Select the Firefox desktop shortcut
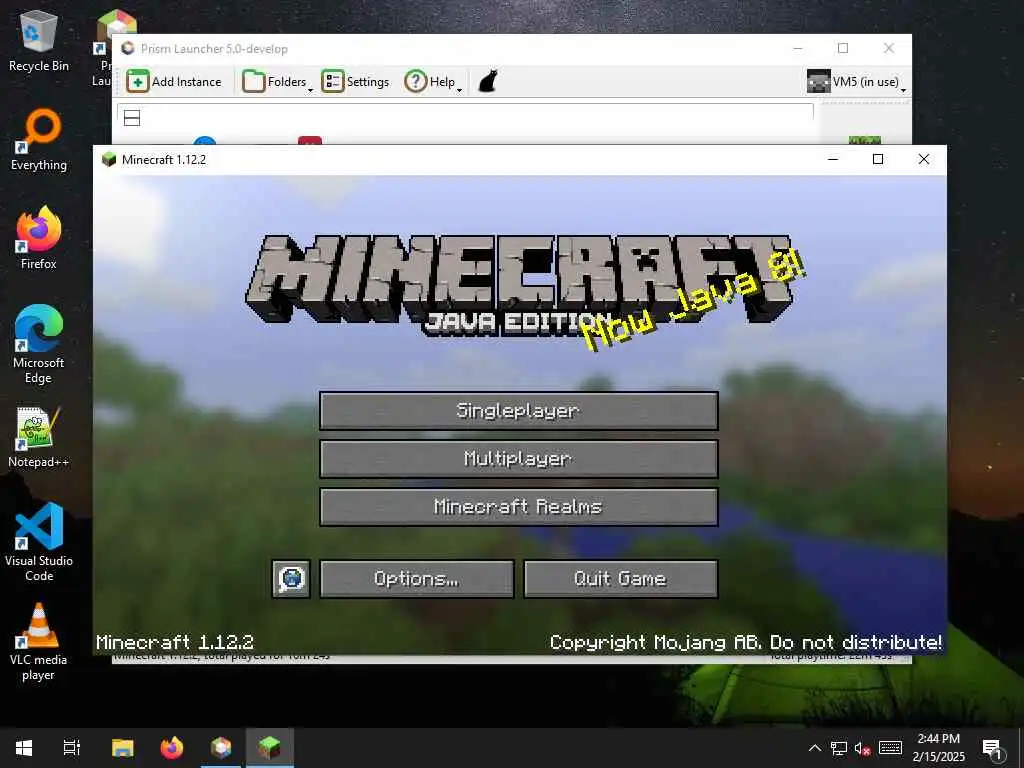The image size is (1024, 768). point(39,238)
